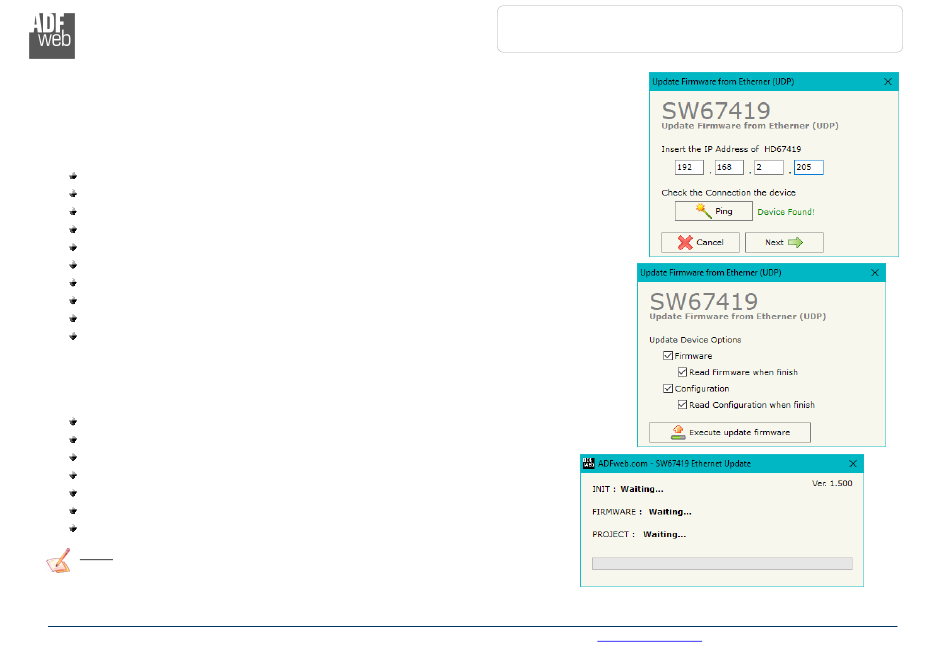Cancel the firmware update wizard

coord(700,242)
